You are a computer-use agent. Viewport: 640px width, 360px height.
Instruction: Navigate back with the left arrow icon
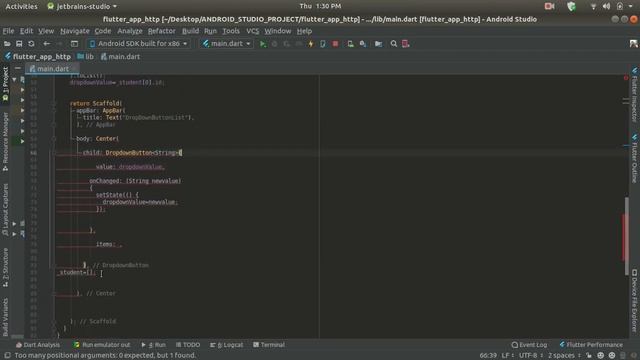pos(47,44)
